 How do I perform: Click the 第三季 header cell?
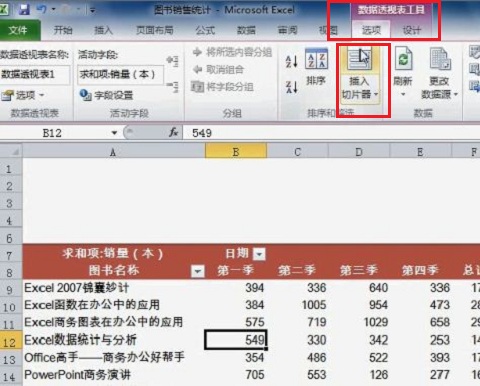click(359, 270)
